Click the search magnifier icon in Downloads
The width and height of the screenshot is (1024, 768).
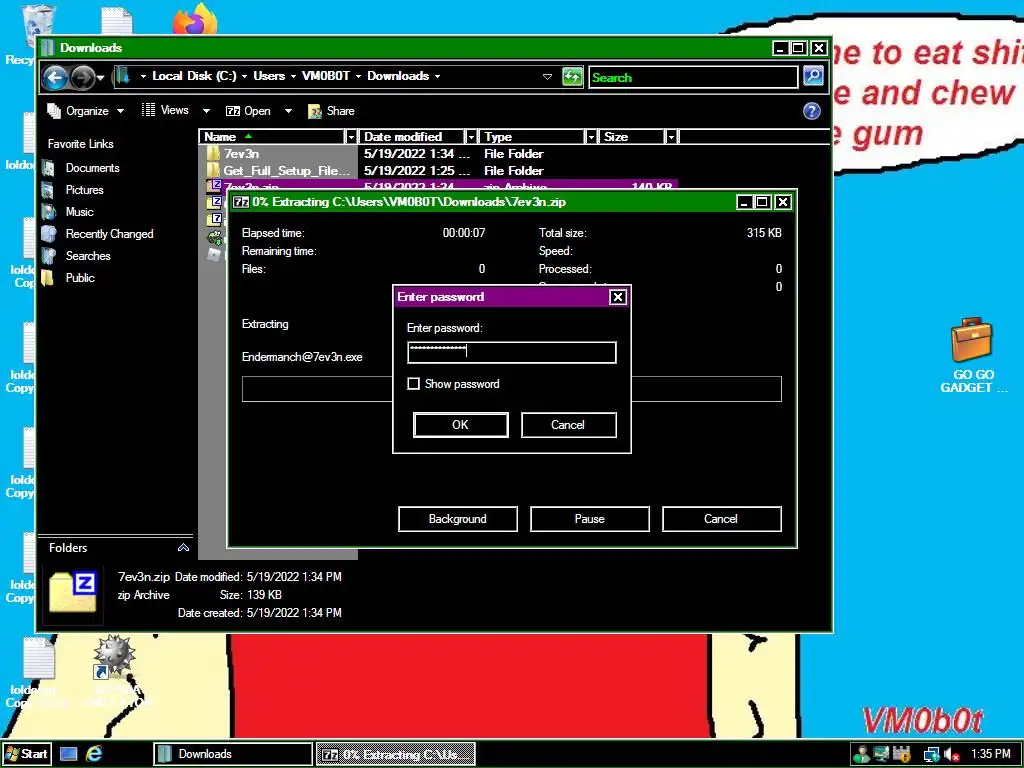pos(813,76)
